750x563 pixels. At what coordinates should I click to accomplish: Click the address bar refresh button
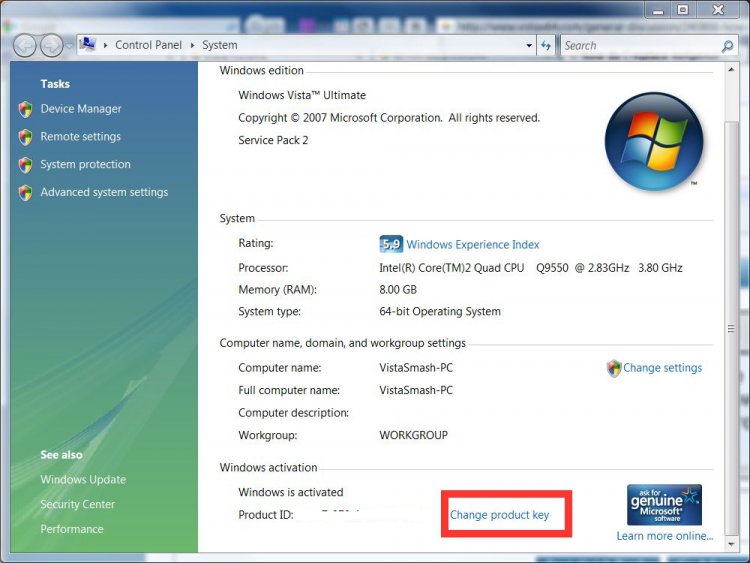[x=546, y=45]
